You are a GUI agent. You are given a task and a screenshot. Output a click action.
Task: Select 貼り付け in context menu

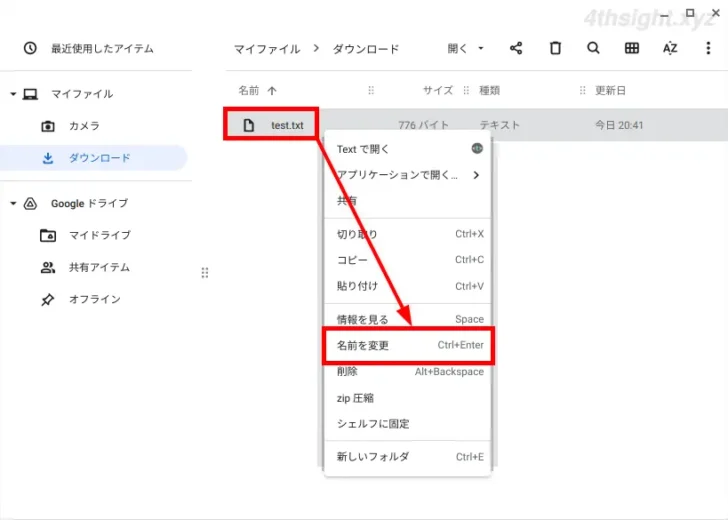[407, 286]
